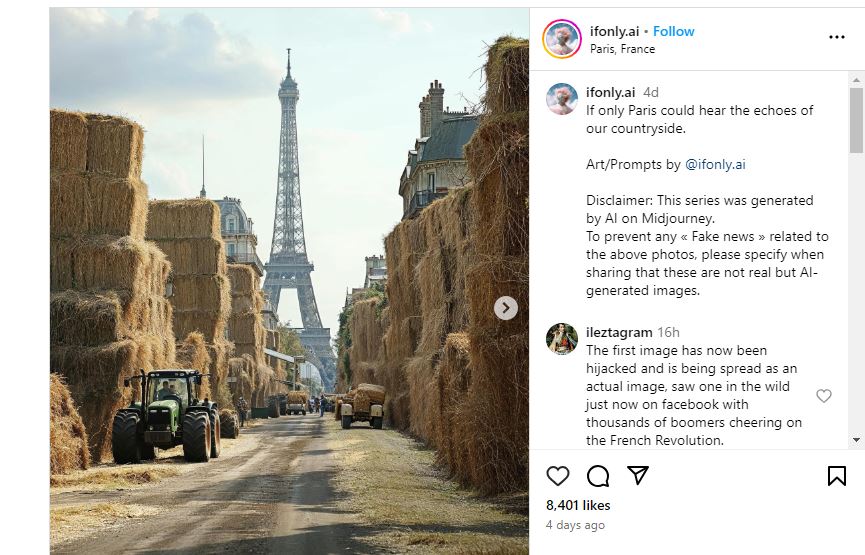Click ifonly.ai avatar beside the caption

562,99
